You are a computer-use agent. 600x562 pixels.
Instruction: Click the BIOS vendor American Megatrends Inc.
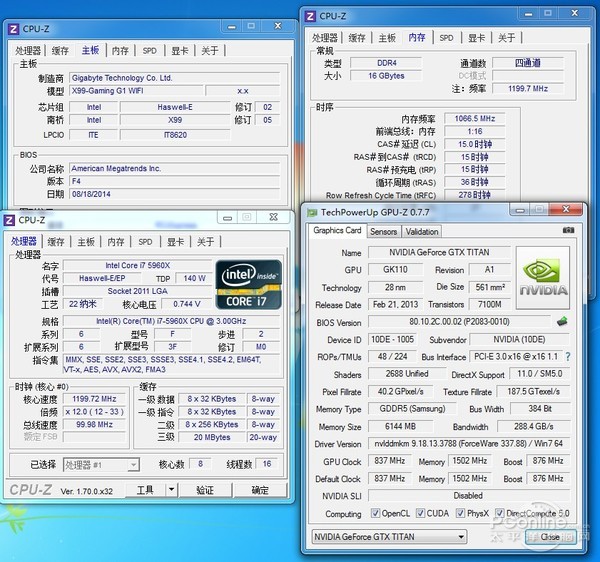174,168
